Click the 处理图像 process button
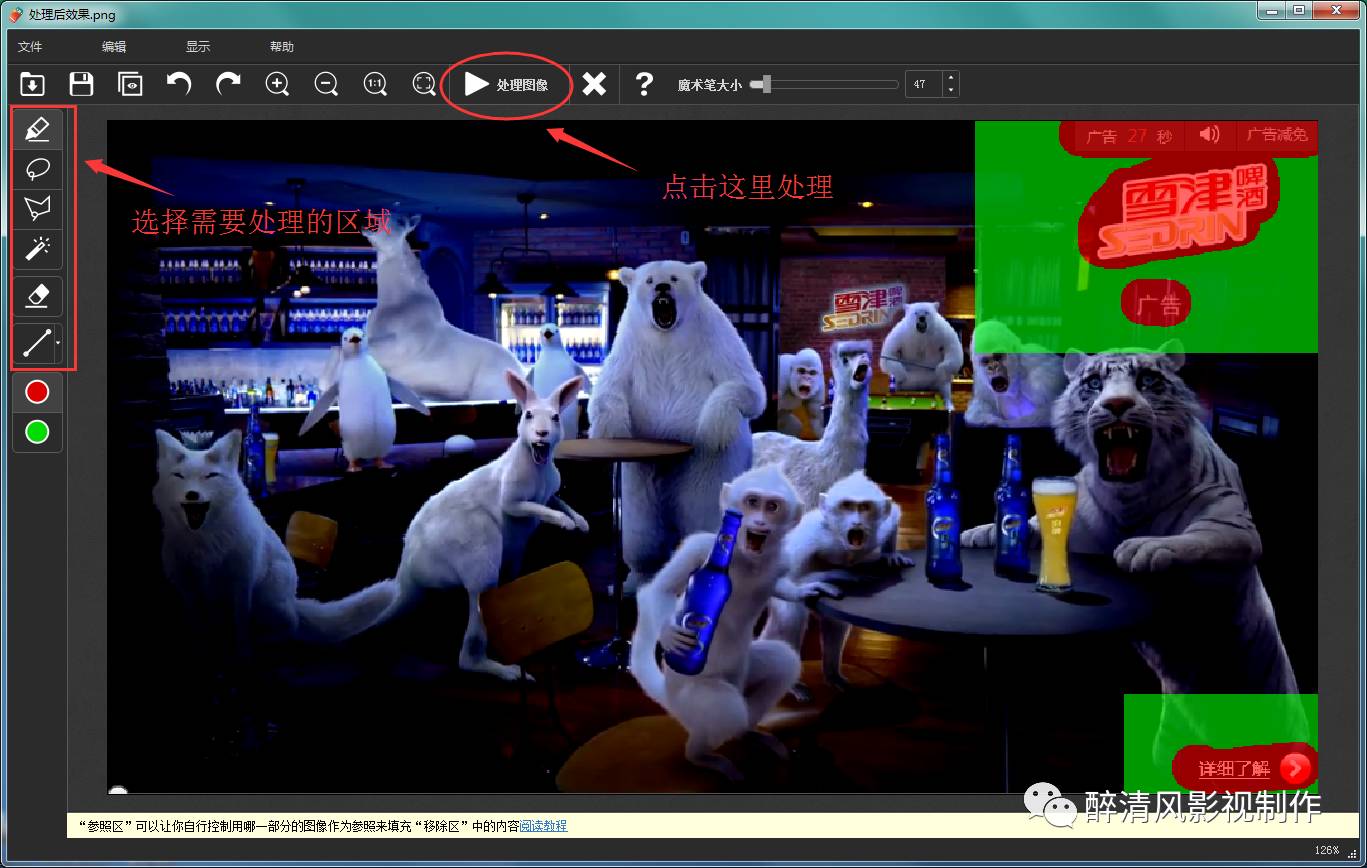Screen dimensions: 1367x868 pyautogui.click(x=508, y=85)
